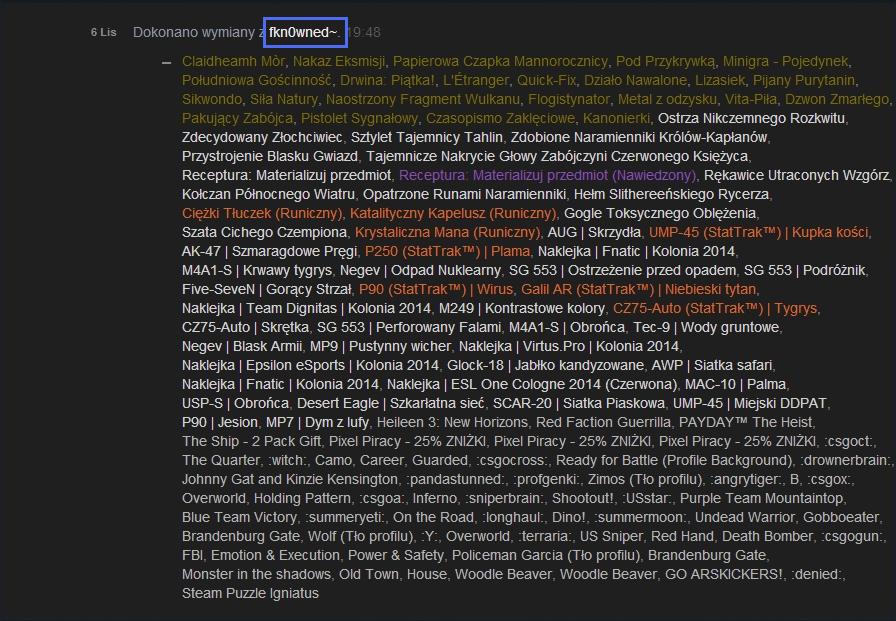Open purple Receptura Materializuj przedmiot (Nawiedzony)
This screenshot has height=621, width=896.
(x=547, y=175)
